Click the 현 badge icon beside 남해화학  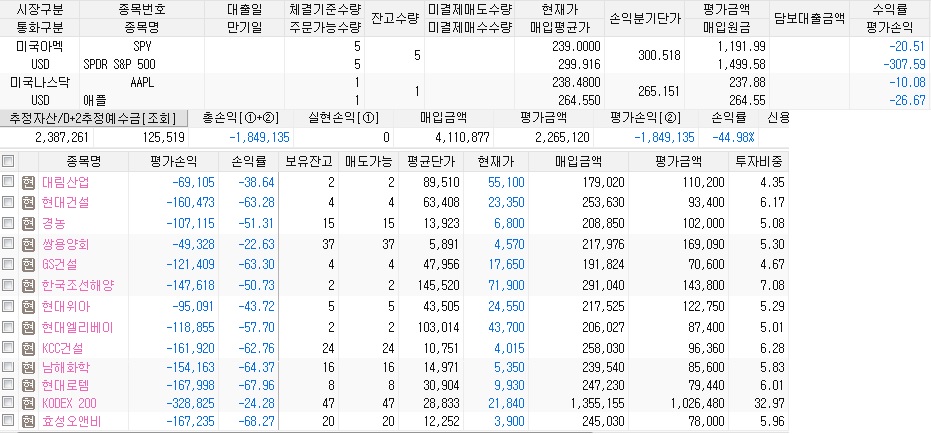pos(28,368)
